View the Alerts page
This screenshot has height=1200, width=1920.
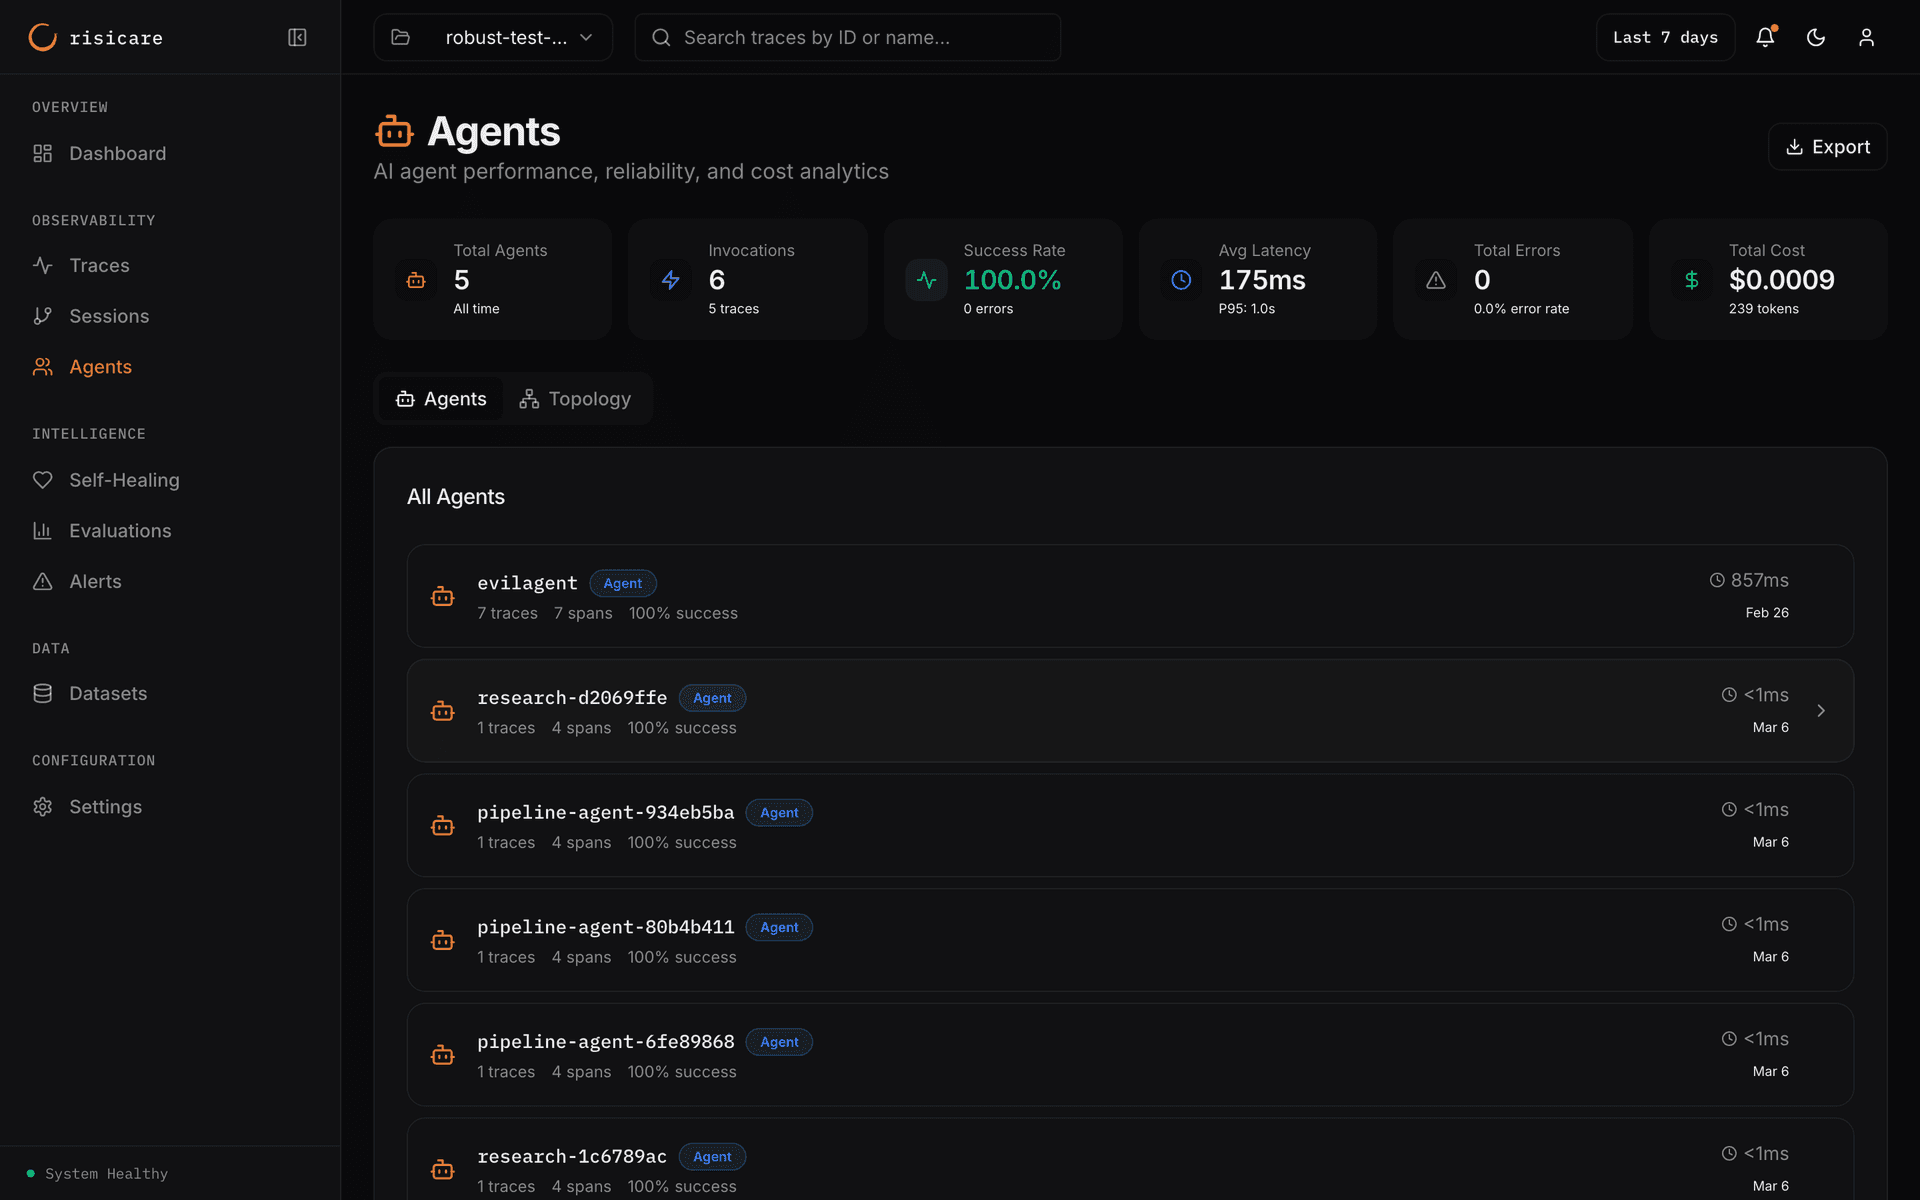click(x=95, y=581)
